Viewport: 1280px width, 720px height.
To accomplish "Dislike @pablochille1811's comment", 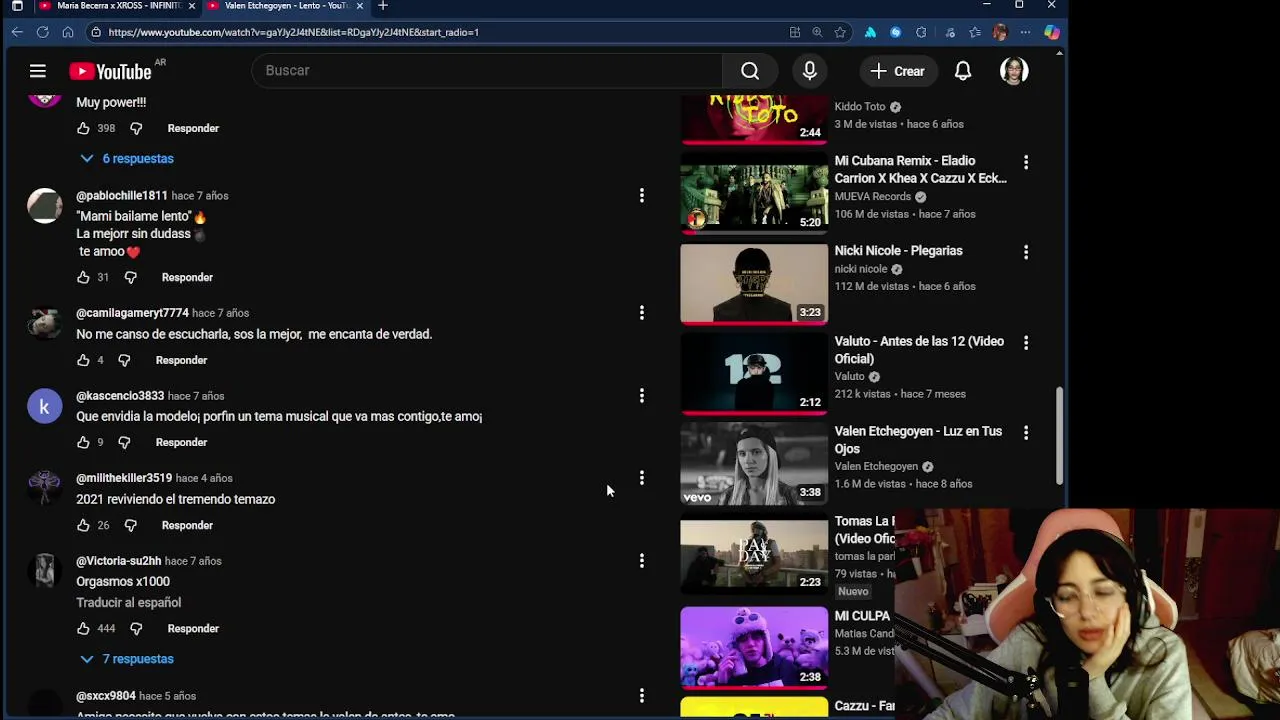I will tap(130, 277).
